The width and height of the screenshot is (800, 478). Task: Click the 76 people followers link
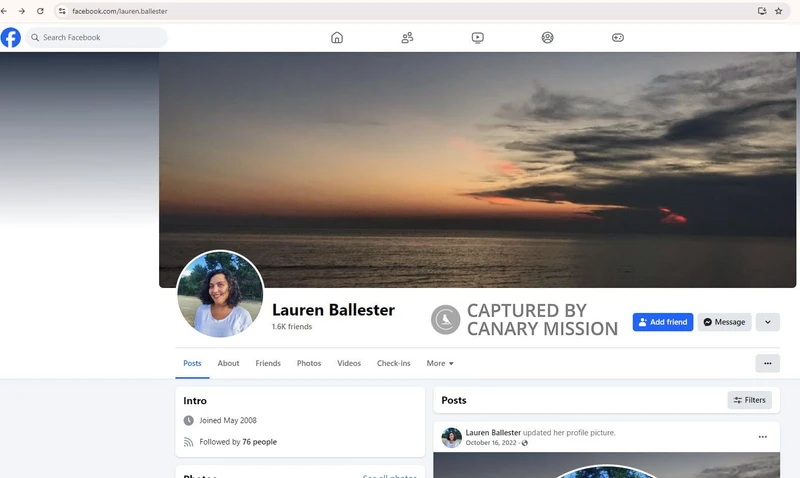pos(259,442)
